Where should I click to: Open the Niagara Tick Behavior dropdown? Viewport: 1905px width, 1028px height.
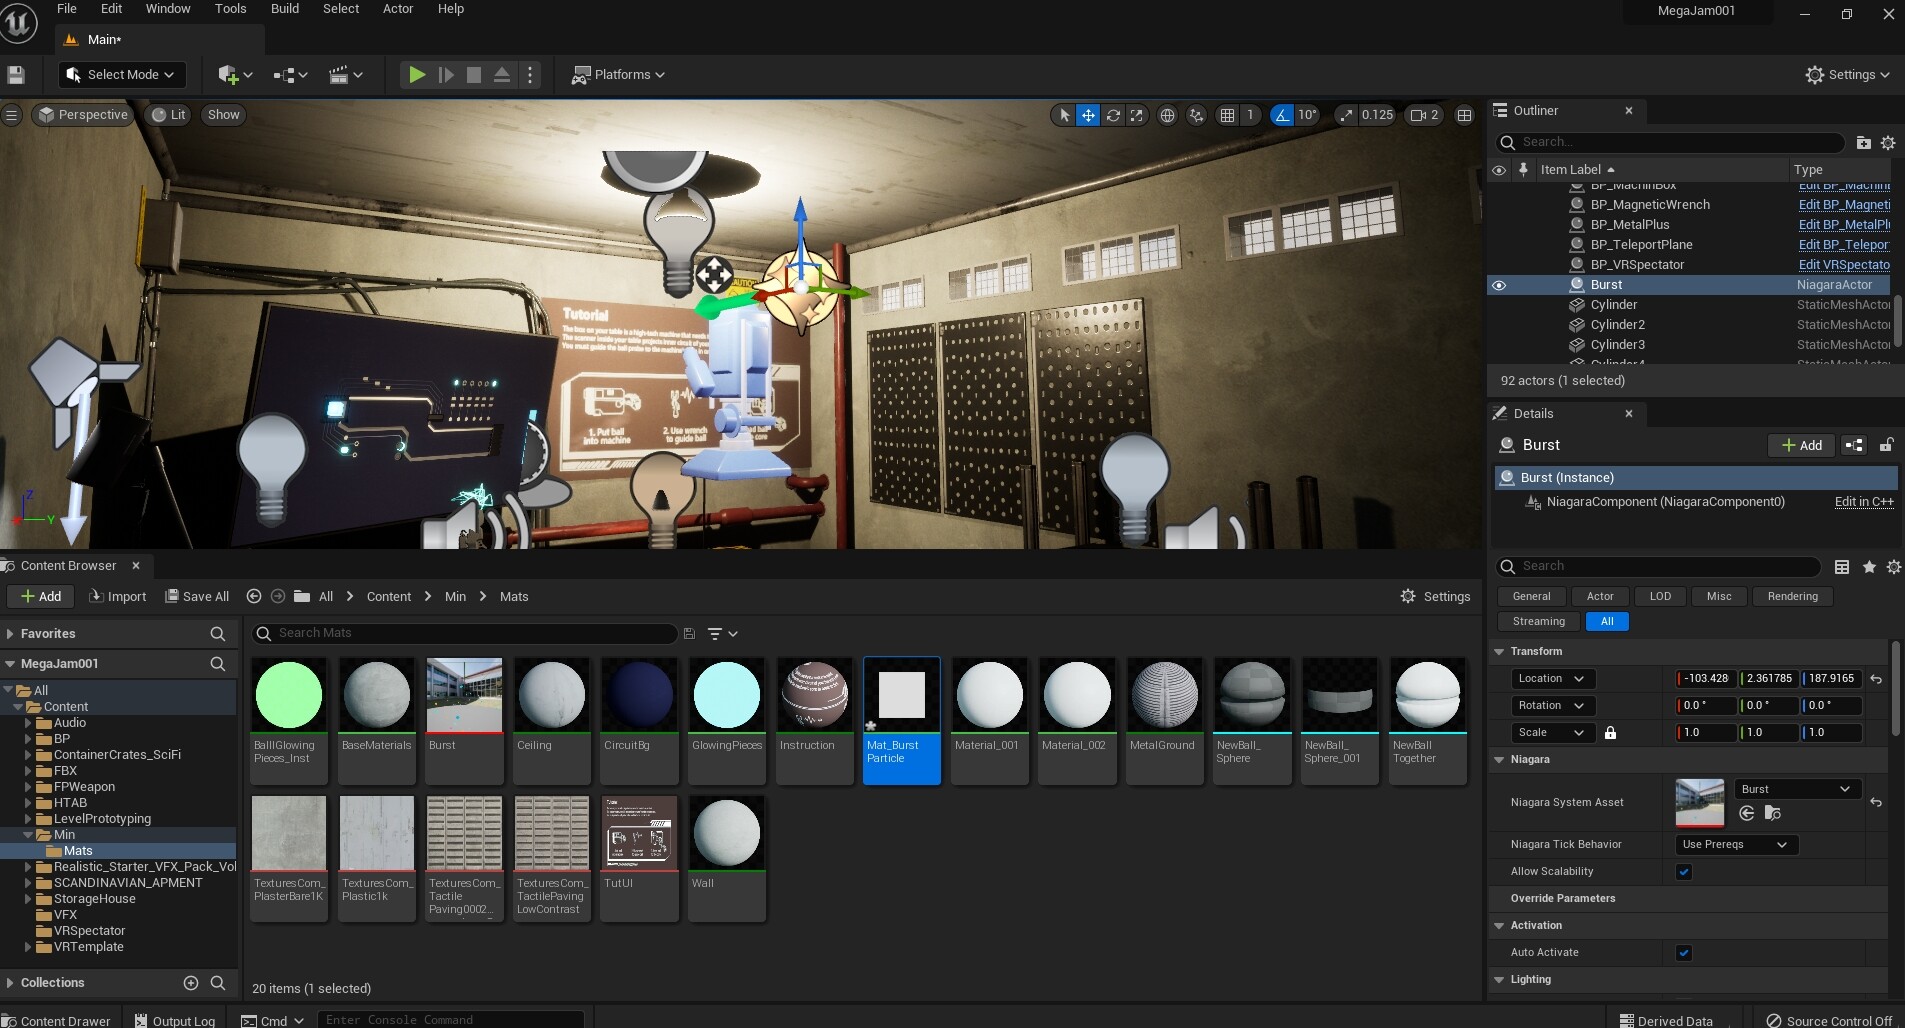tap(1735, 845)
